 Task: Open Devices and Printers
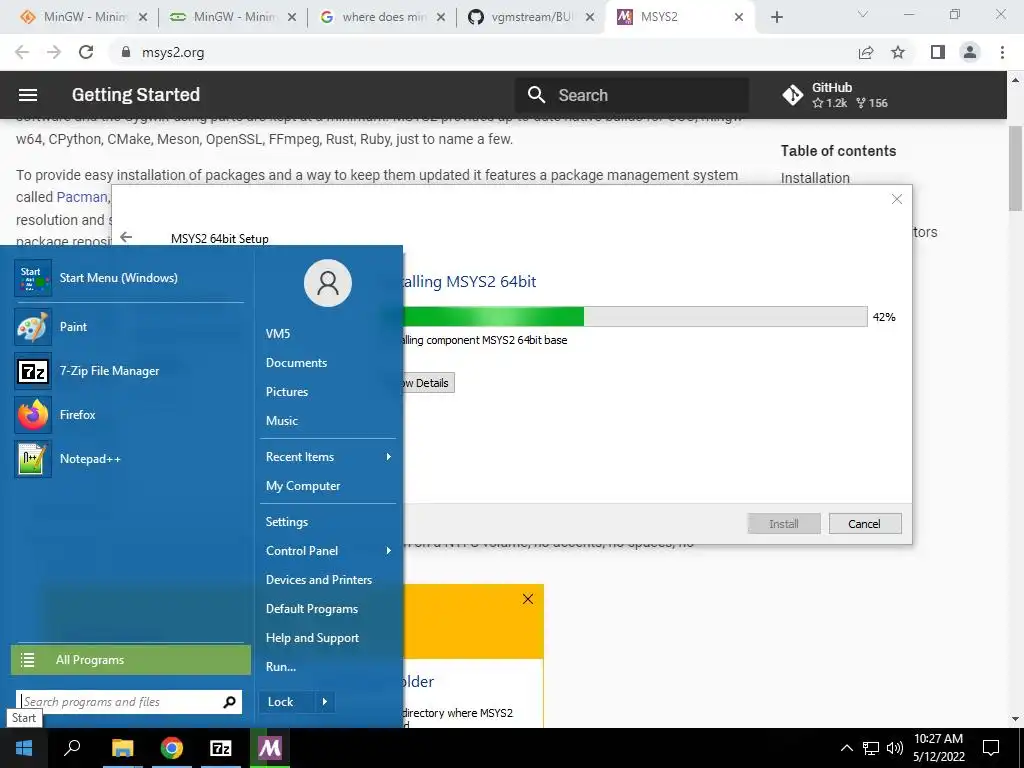[x=319, y=580]
